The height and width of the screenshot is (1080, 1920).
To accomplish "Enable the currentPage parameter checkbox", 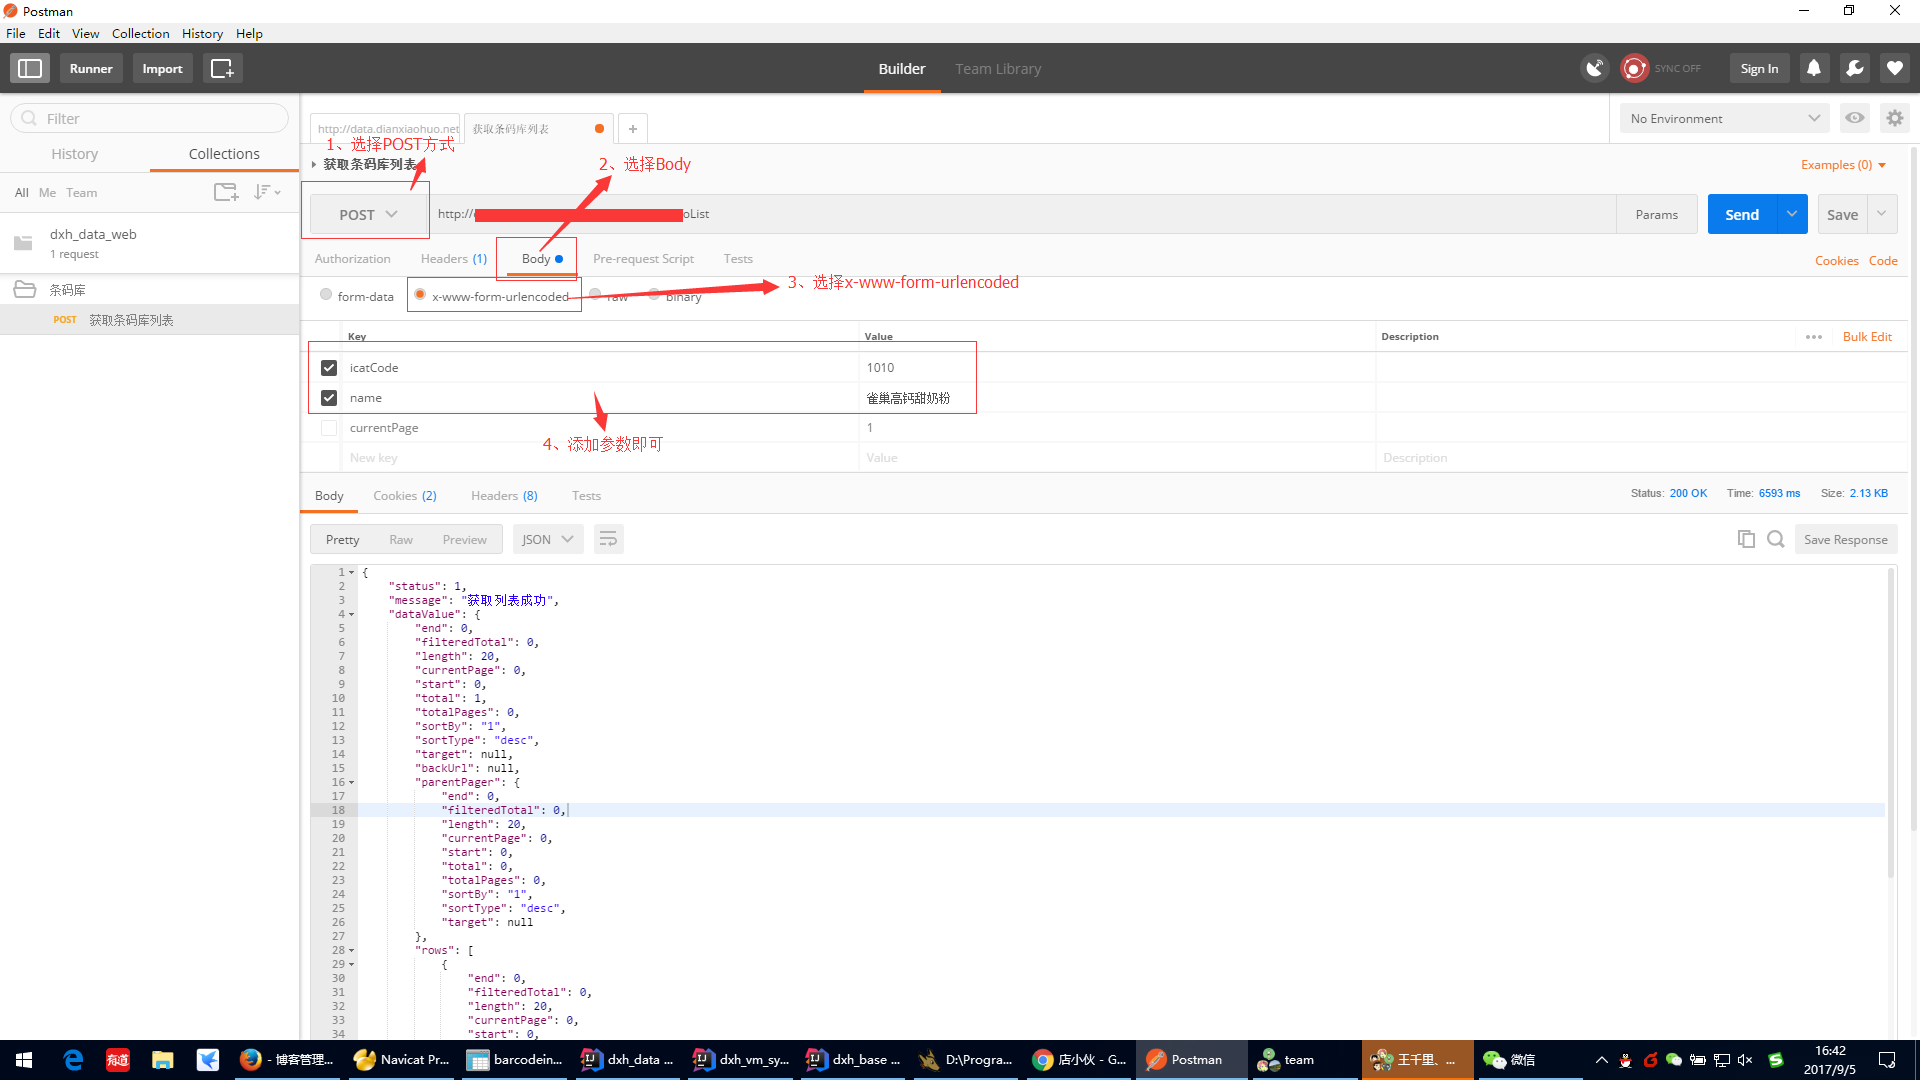I will tap(329, 428).
